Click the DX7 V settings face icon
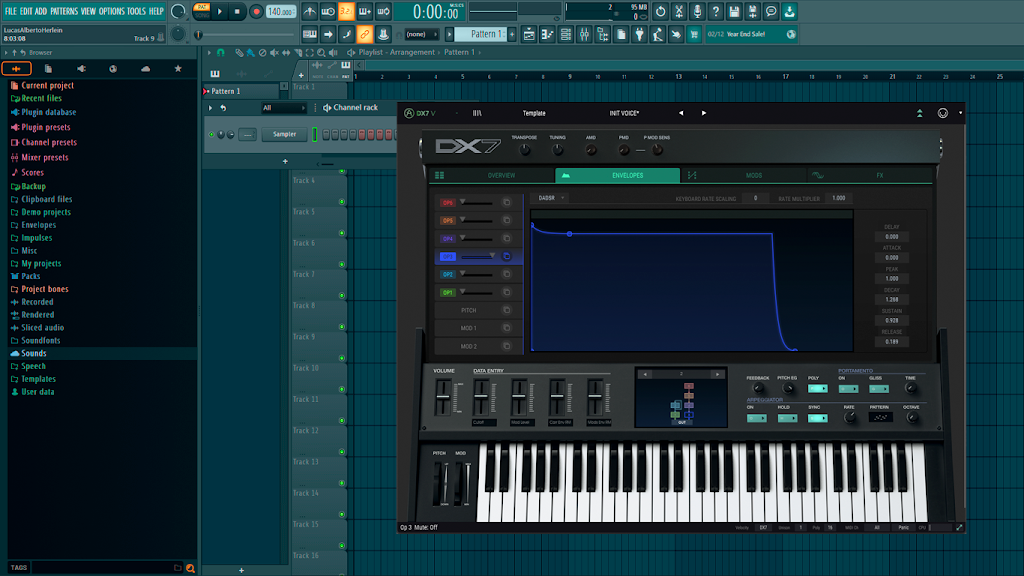Image resolution: width=1024 pixels, height=576 pixels. (943, 113)
